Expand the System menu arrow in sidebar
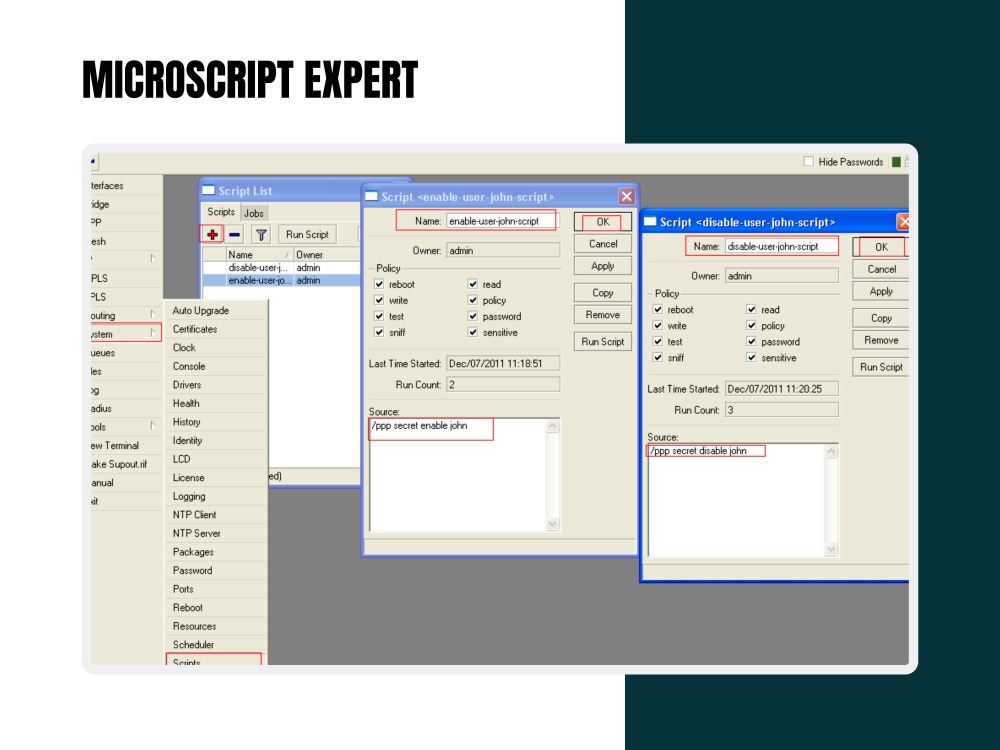 152,333
